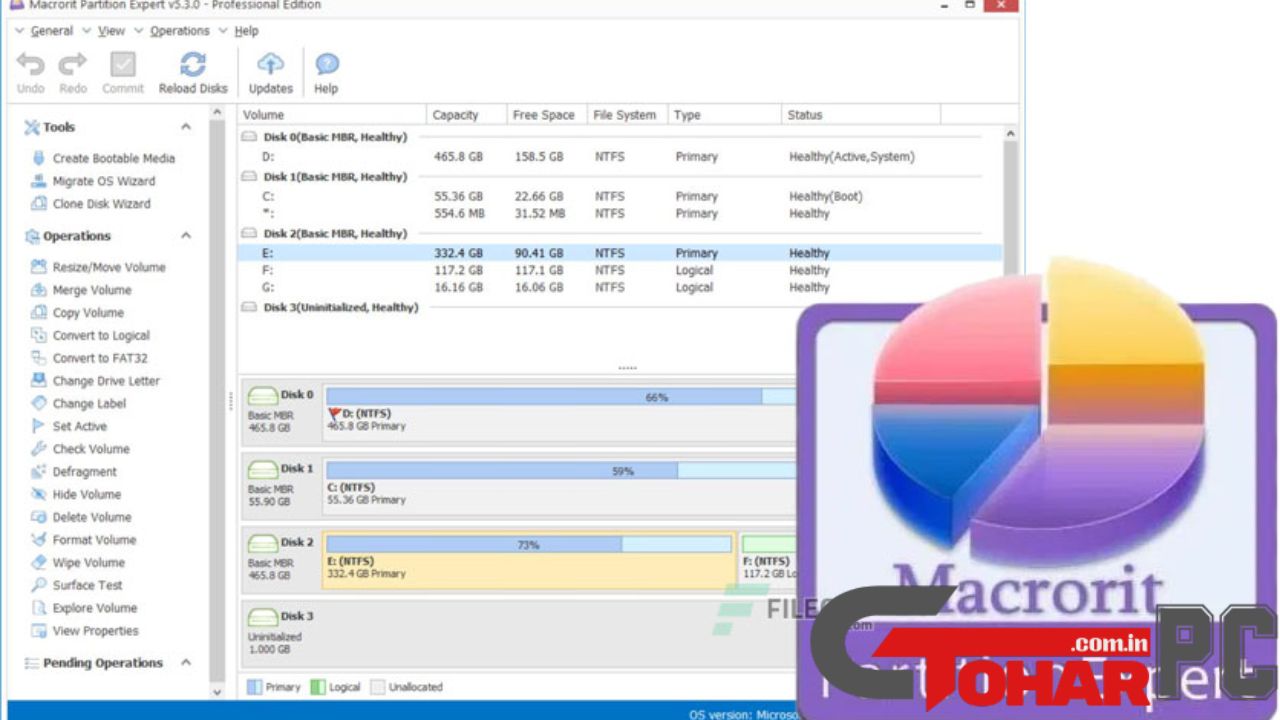Select the D: volume row
Screen dimensions: 1280x720
[620, 157]
